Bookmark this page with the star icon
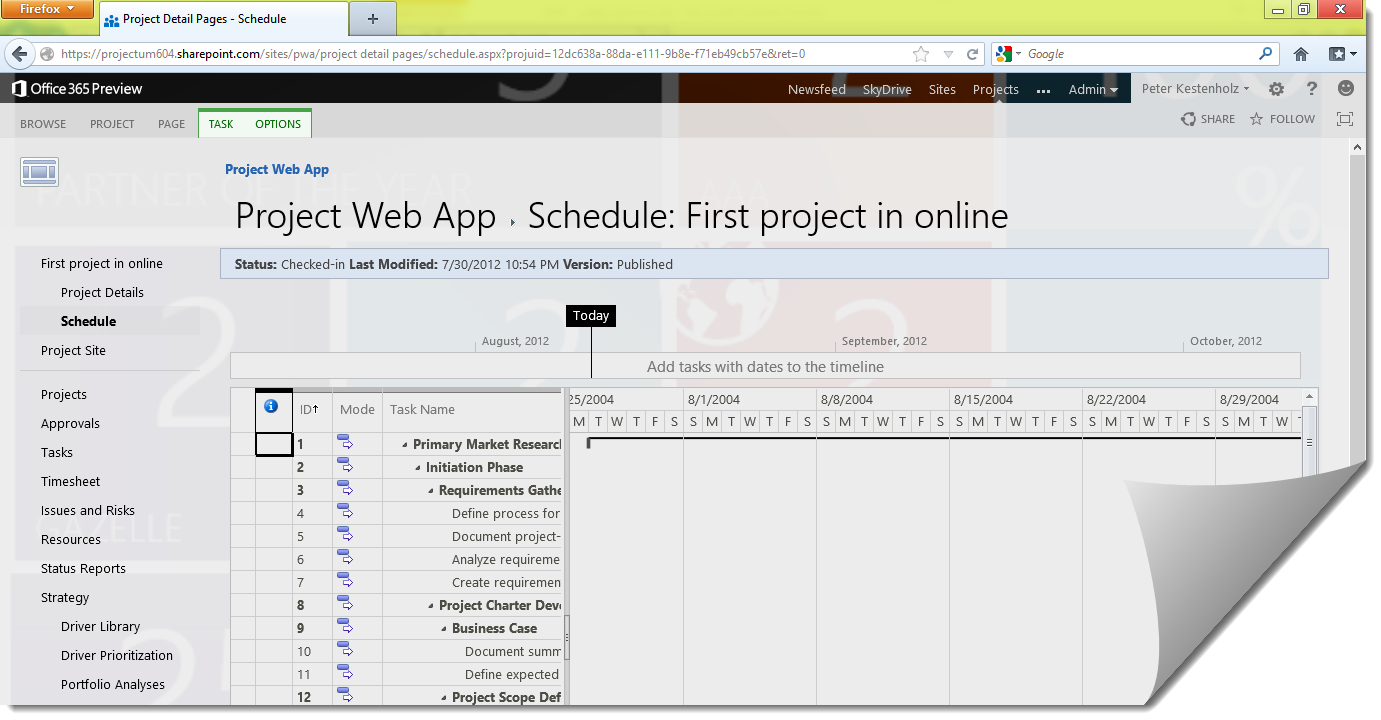Image resolution: width=1381 pixels, height=720 pixels. [x=921, y=54]
